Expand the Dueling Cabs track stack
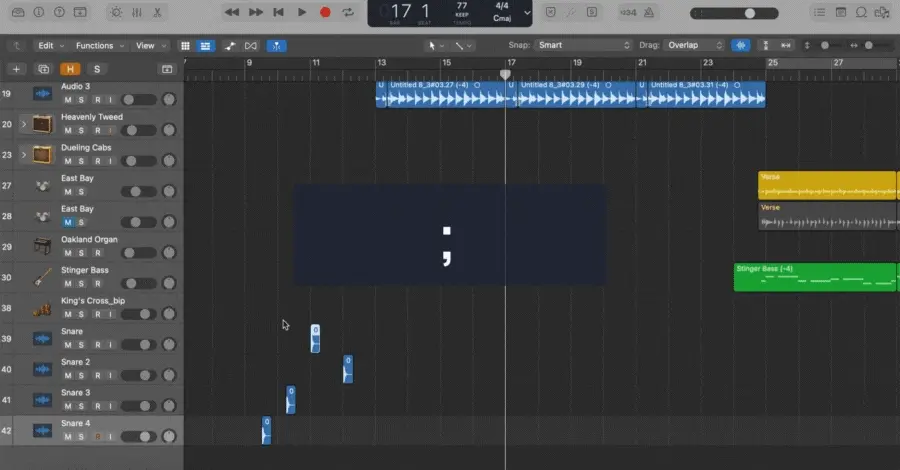This screenshot has width=900, height=470. 24,154
